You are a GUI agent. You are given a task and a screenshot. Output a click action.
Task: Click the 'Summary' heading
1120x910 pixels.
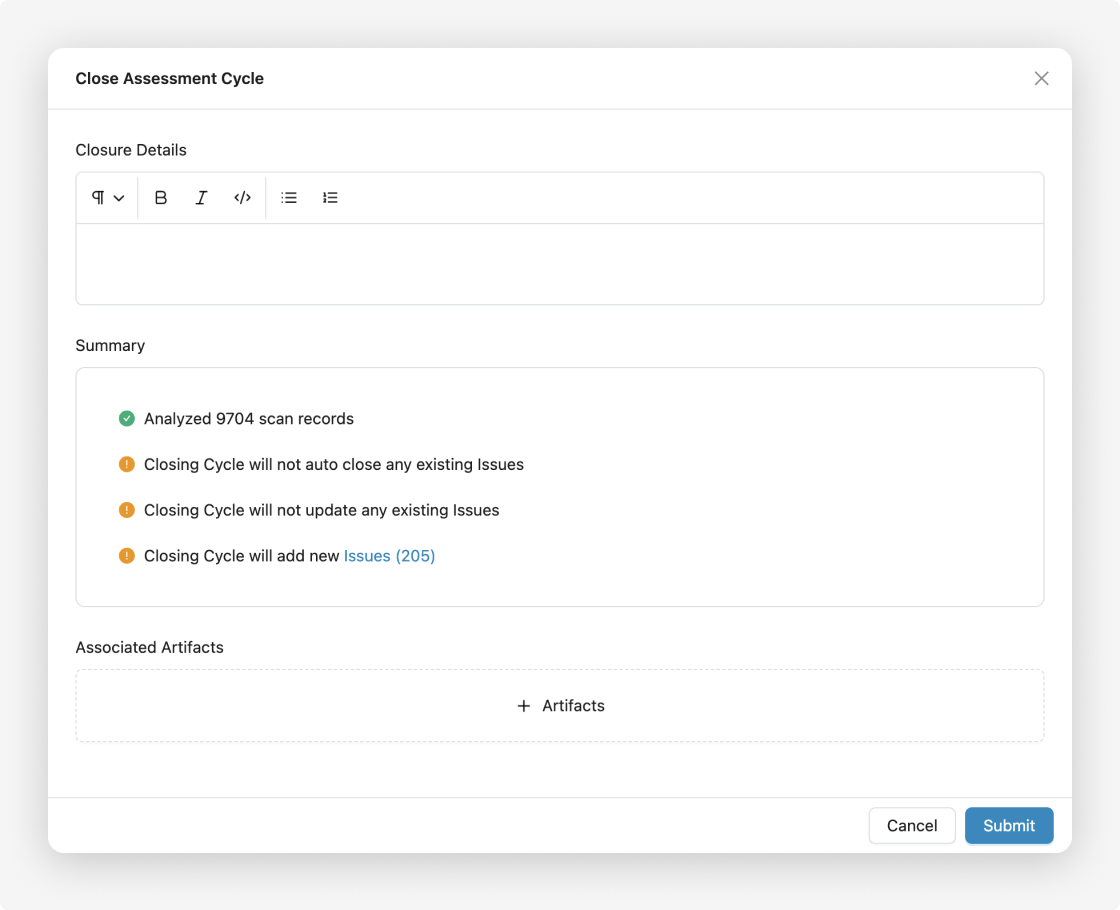click(110, 346)
